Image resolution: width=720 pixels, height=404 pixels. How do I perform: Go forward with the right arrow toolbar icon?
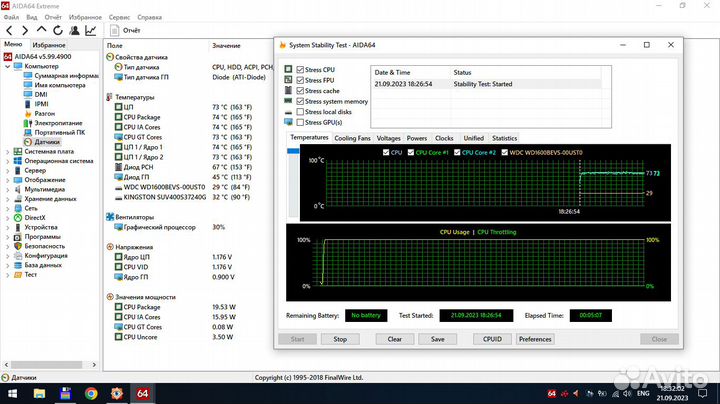(25, 31)
